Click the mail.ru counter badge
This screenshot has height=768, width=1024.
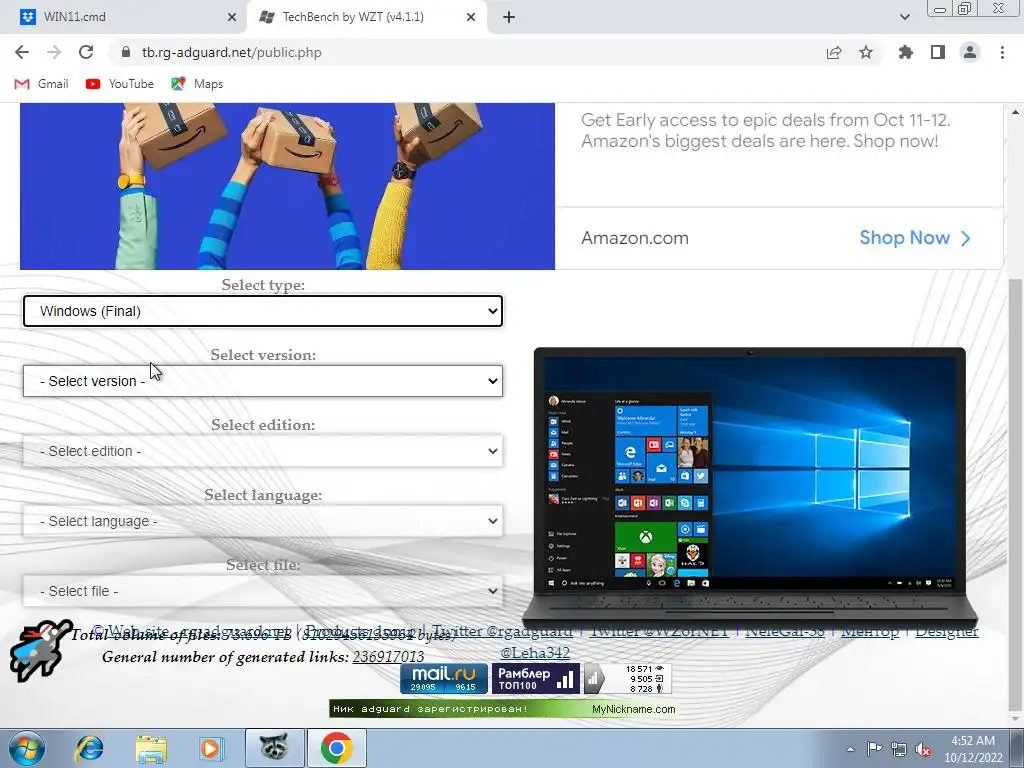pos(443,679)
